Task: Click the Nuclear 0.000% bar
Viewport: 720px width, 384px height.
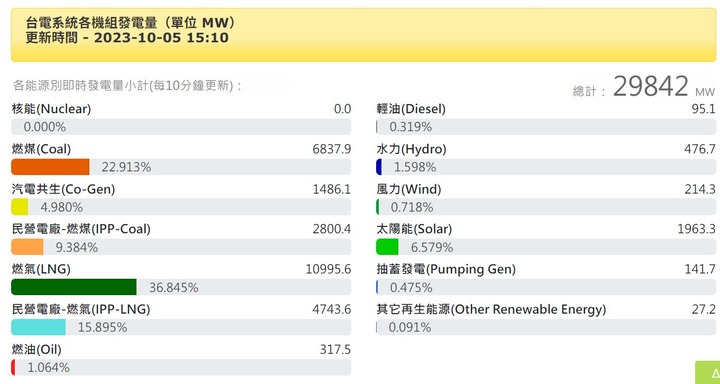Action: tap(181, 127)
